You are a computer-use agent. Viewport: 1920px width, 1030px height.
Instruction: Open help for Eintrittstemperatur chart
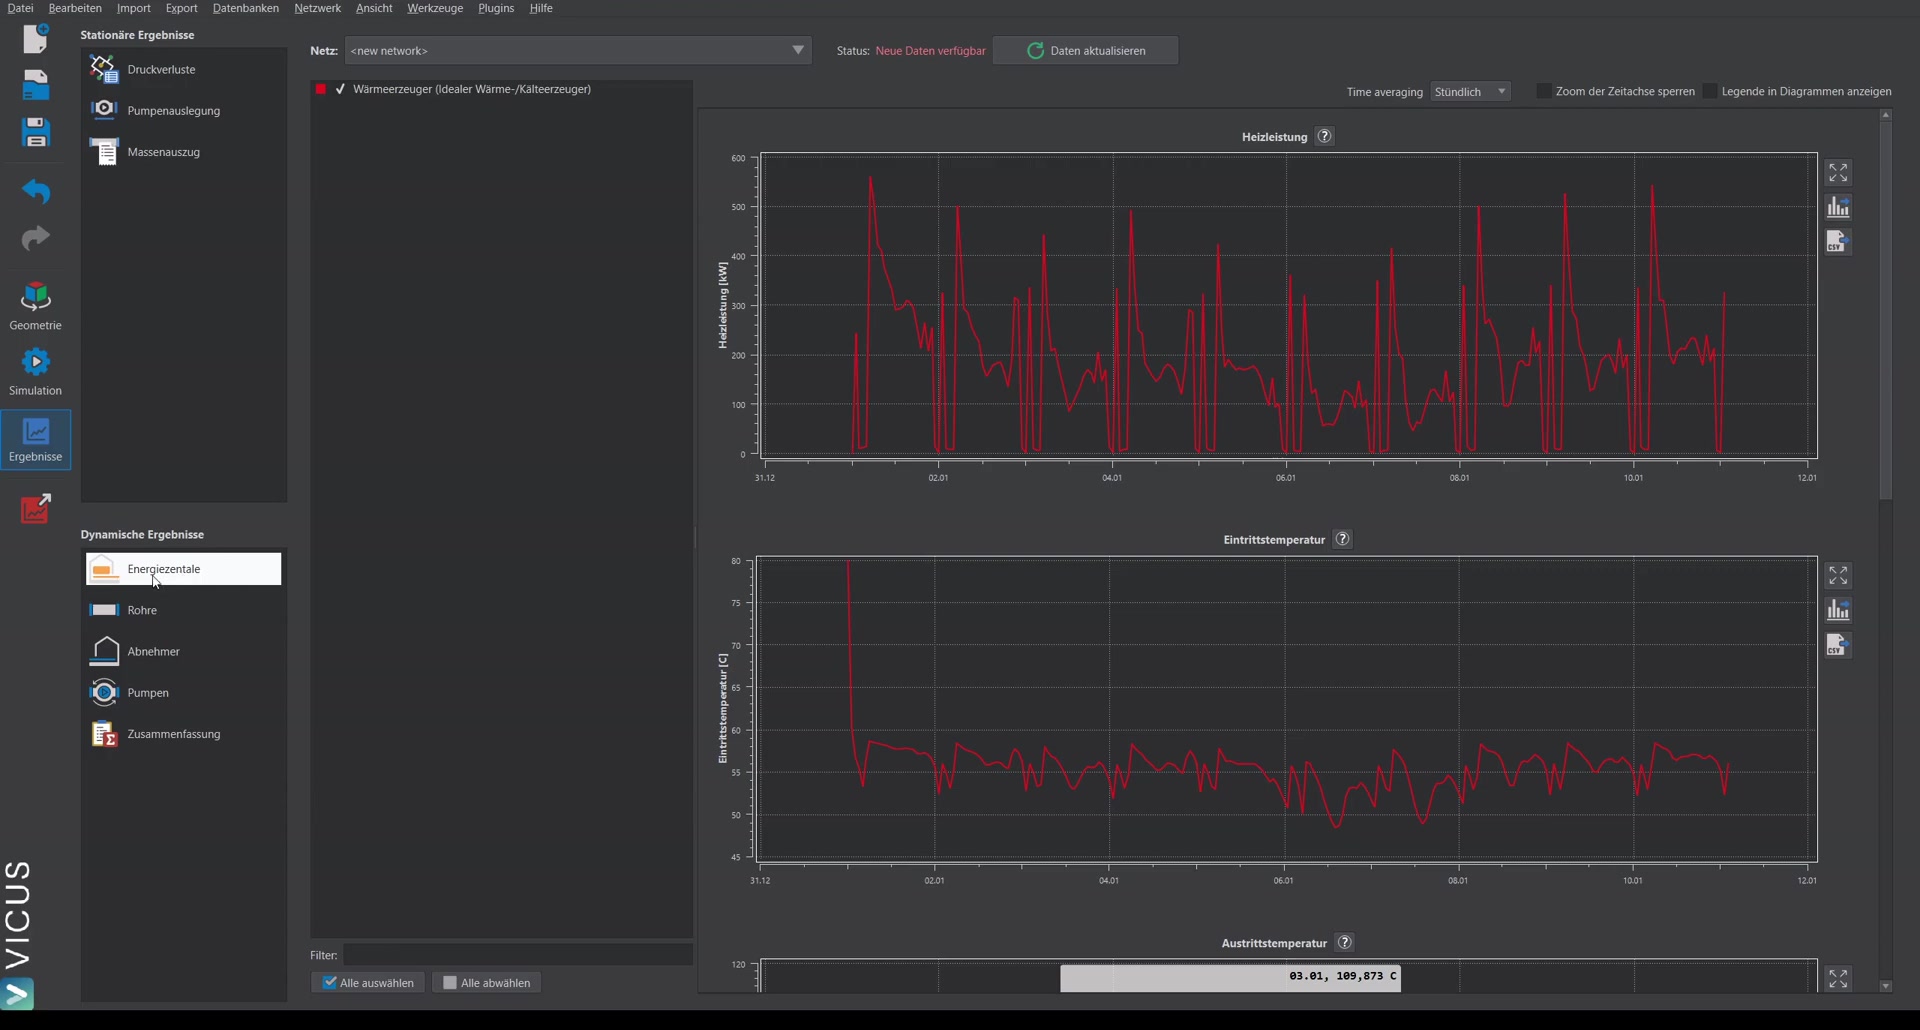(x=1343, y=539)
